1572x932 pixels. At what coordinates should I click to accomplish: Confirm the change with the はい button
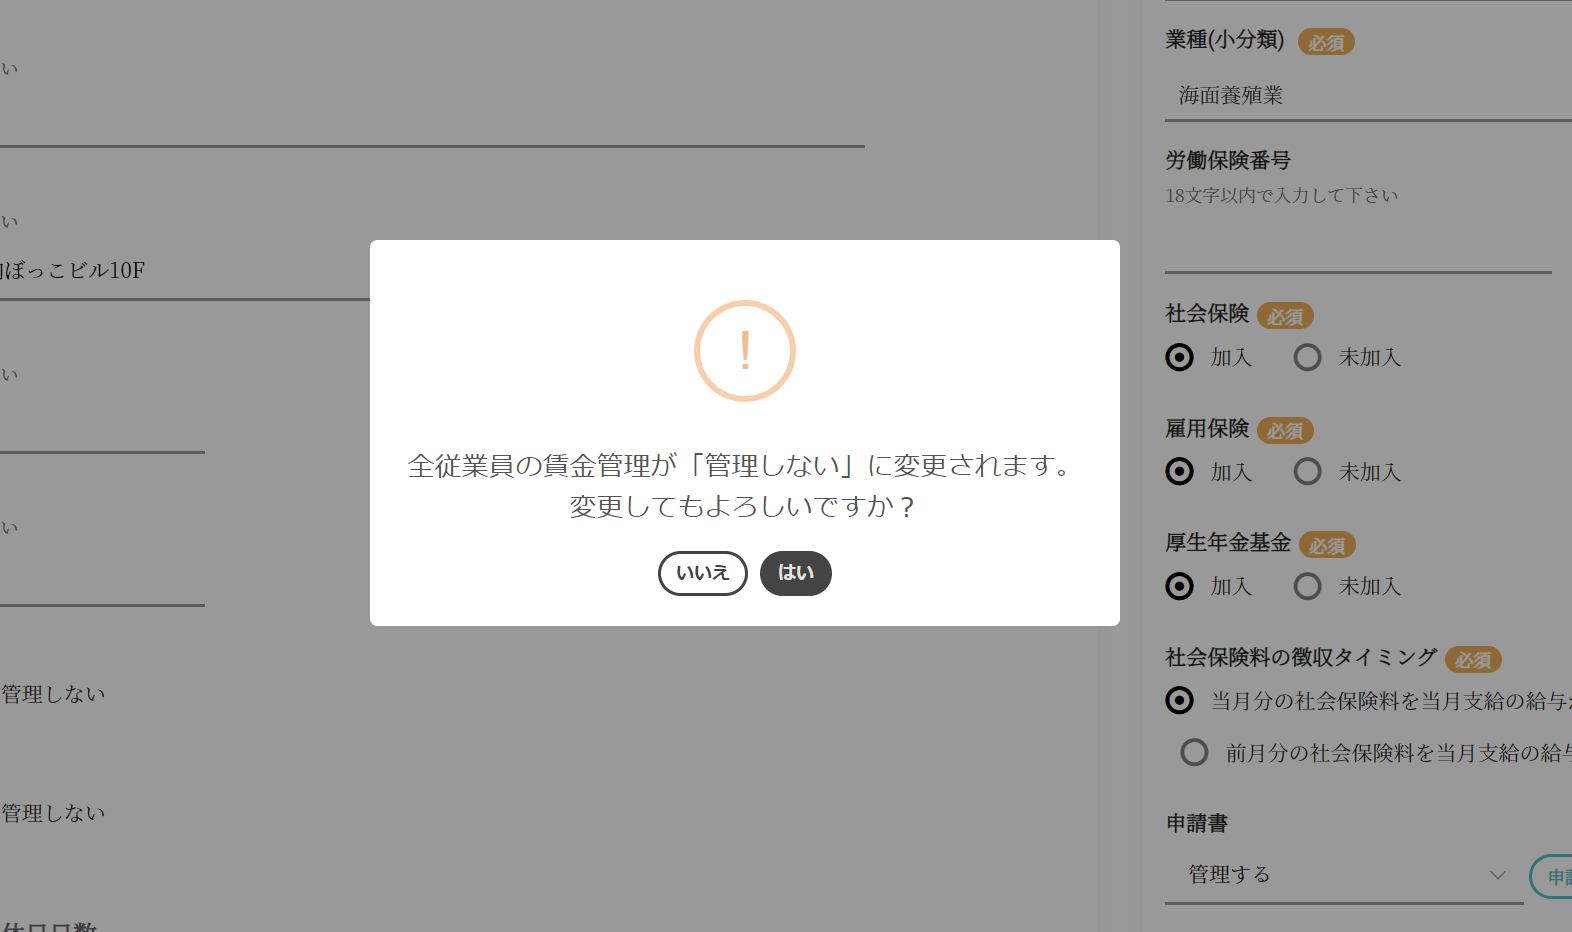(x=795, y=573)
